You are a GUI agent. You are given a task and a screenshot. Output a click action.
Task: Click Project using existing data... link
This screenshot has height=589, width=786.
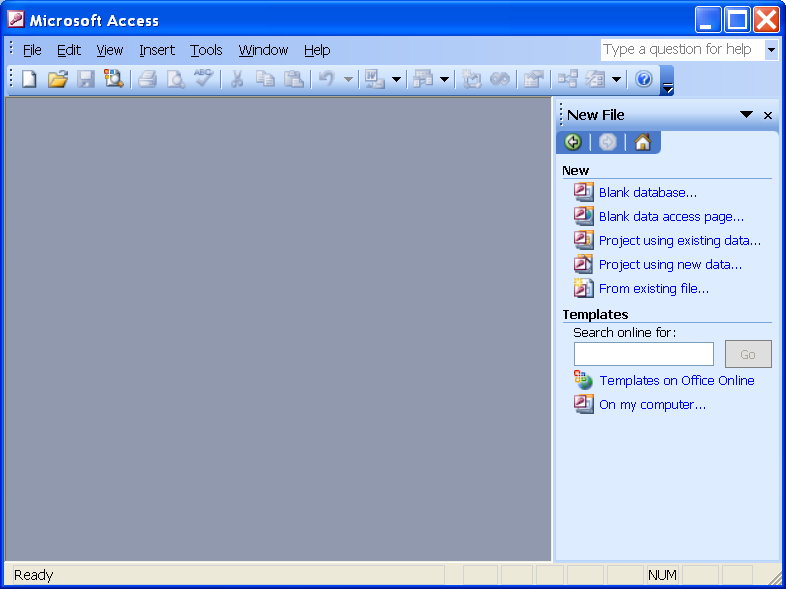pos(680,241)
